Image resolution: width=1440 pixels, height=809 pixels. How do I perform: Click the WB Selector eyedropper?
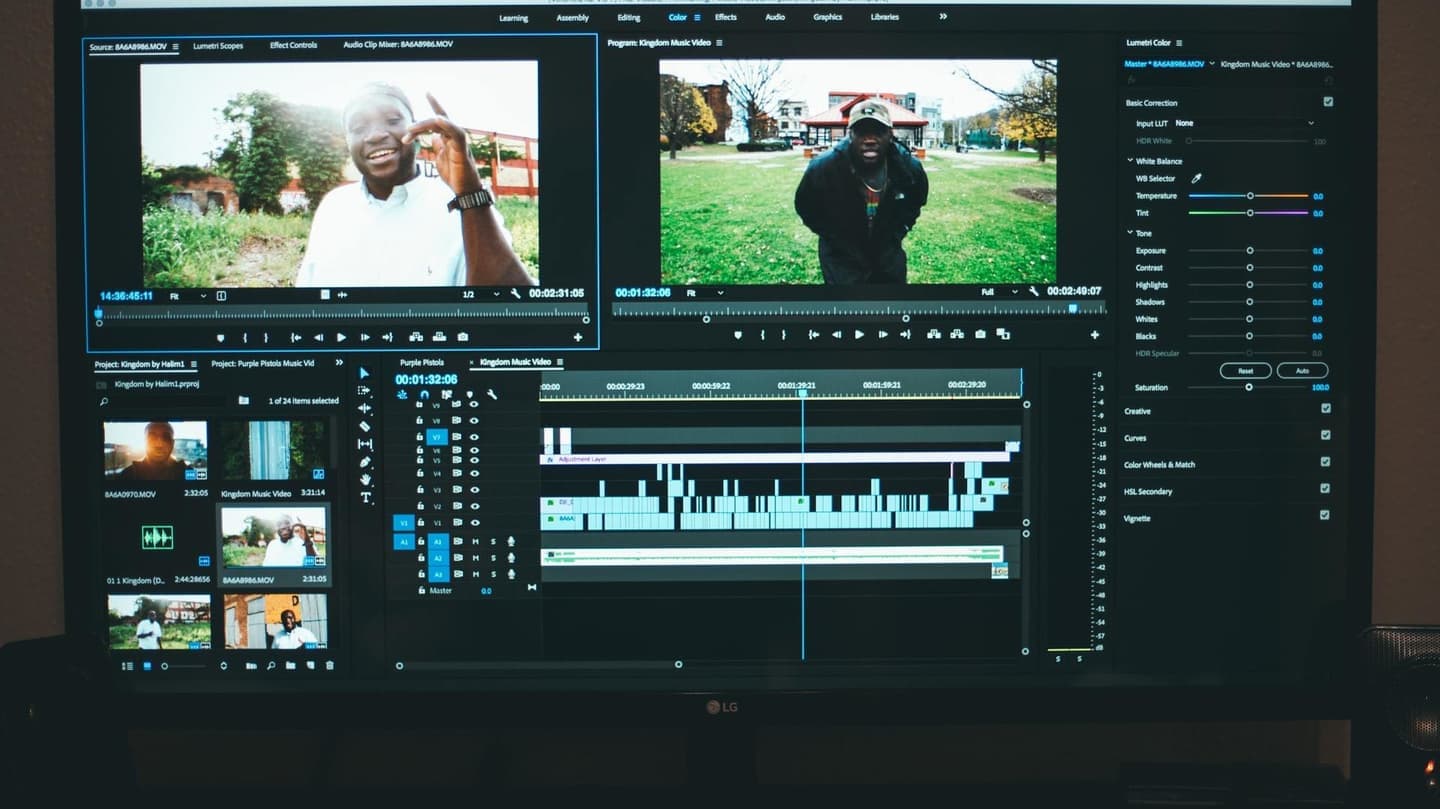point(1196,178)
